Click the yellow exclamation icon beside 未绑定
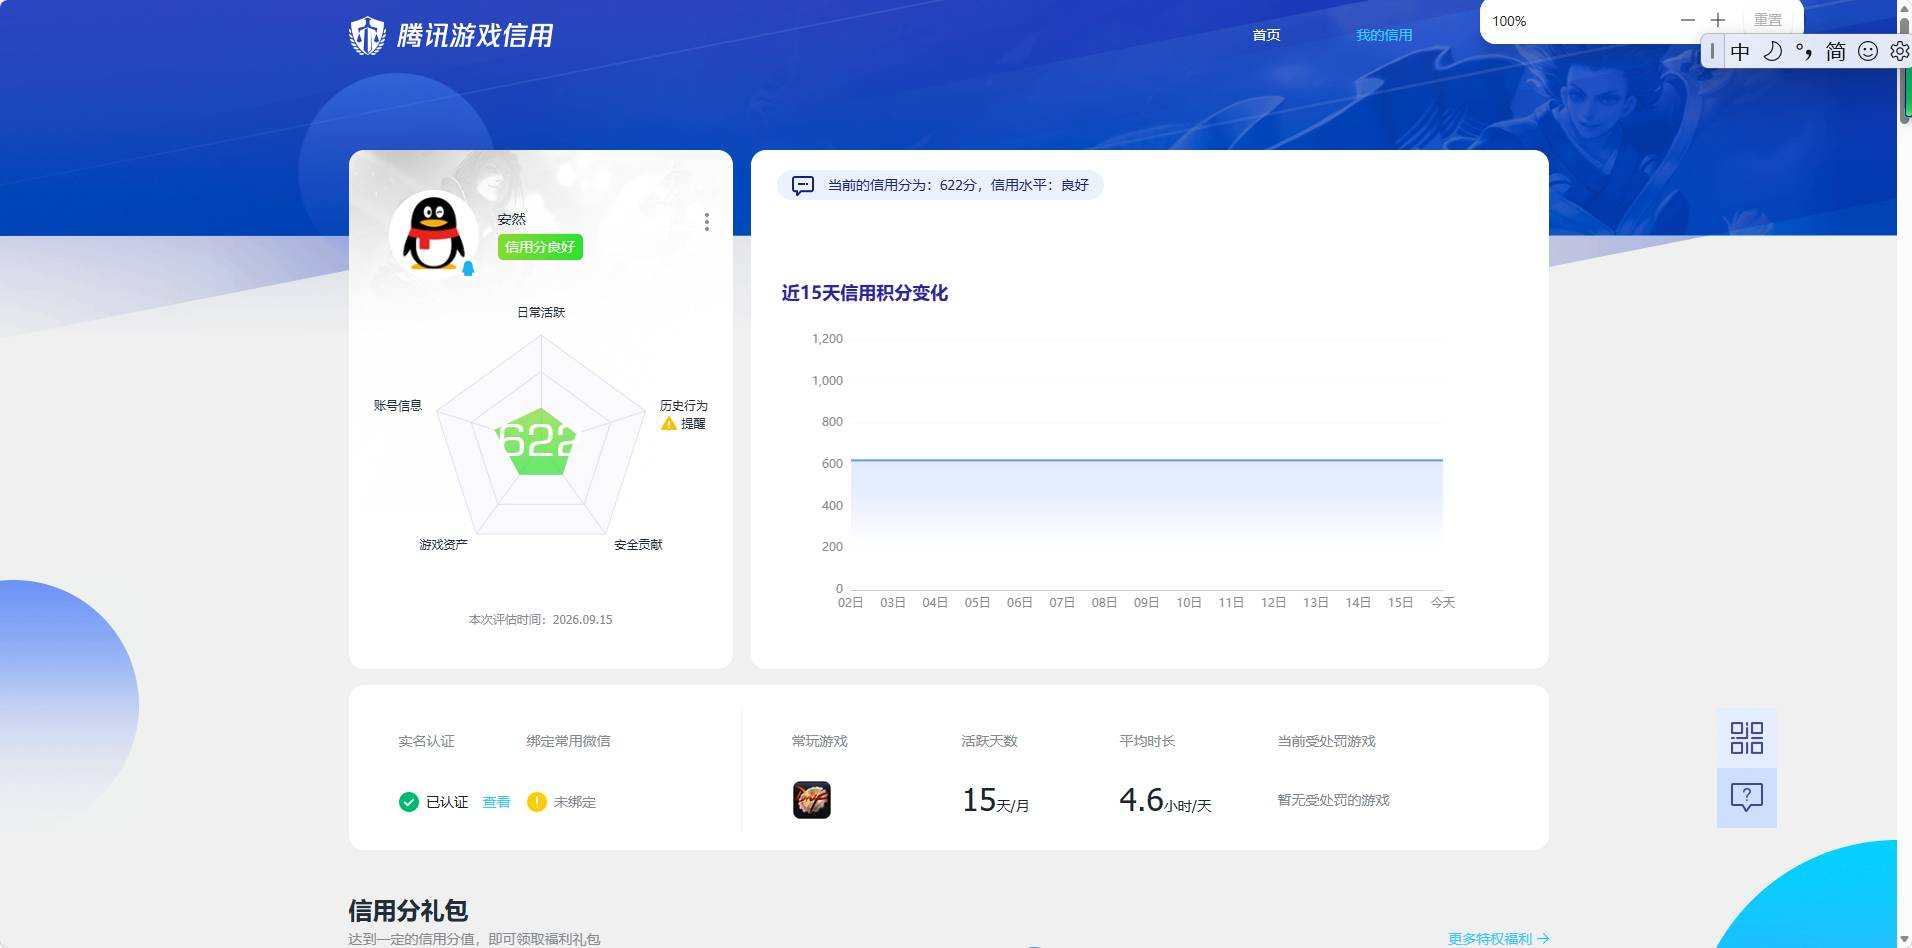1912x948 pixels. click(537, 802)
